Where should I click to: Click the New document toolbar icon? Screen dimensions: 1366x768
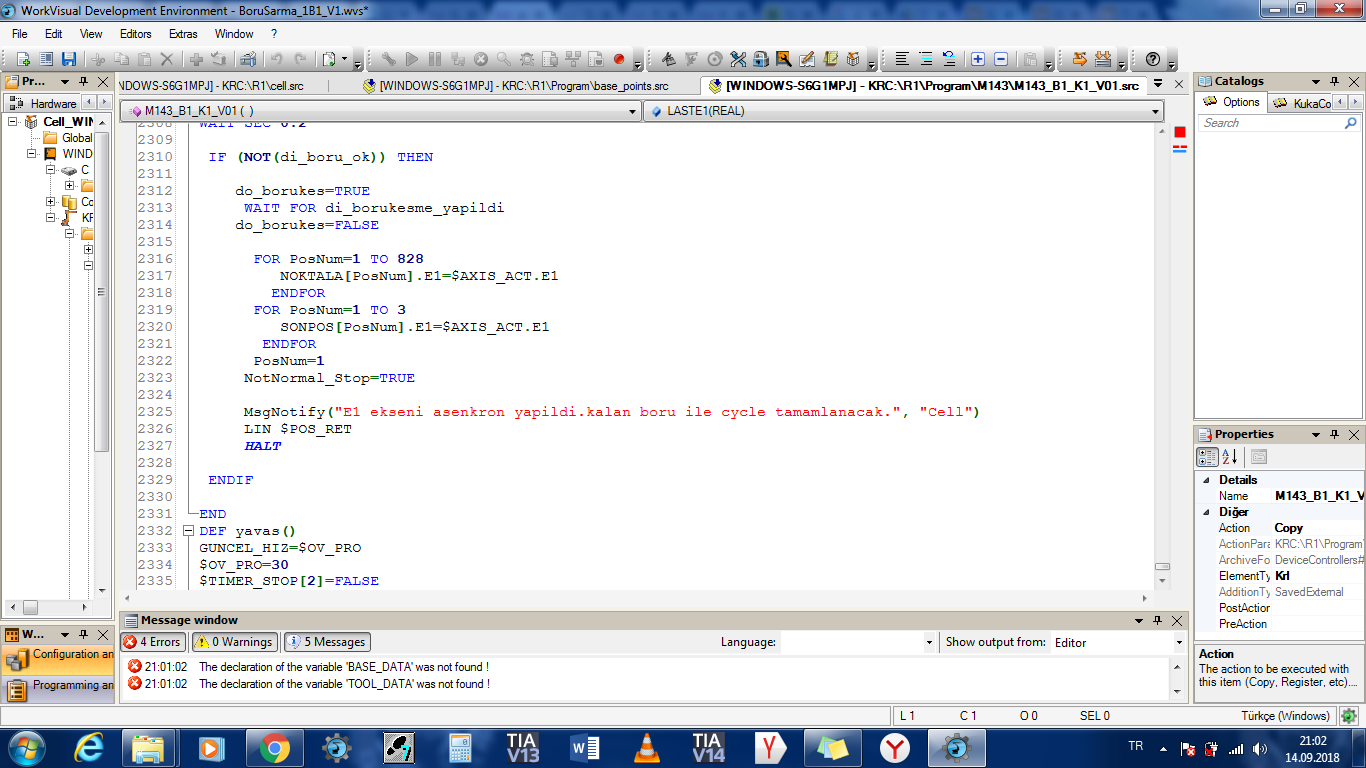point(23,59)
